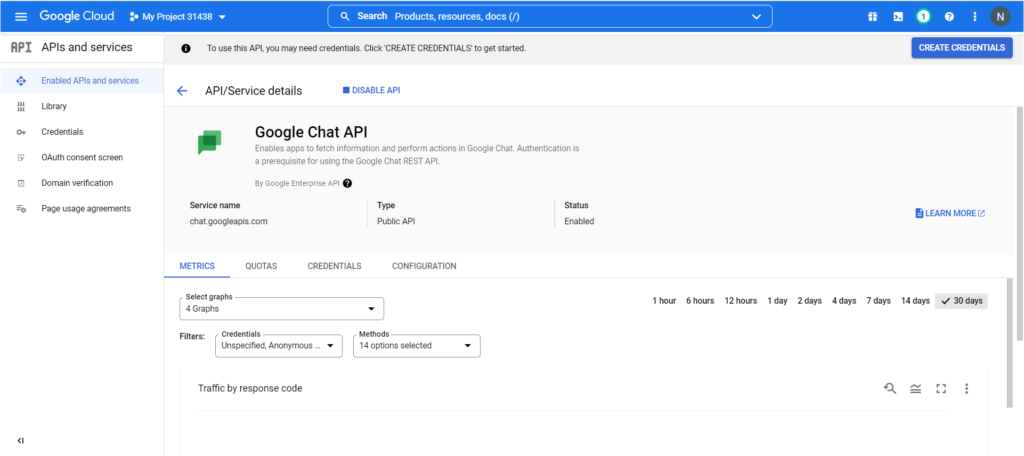Select the 1 hour time range

click(664, 301)
